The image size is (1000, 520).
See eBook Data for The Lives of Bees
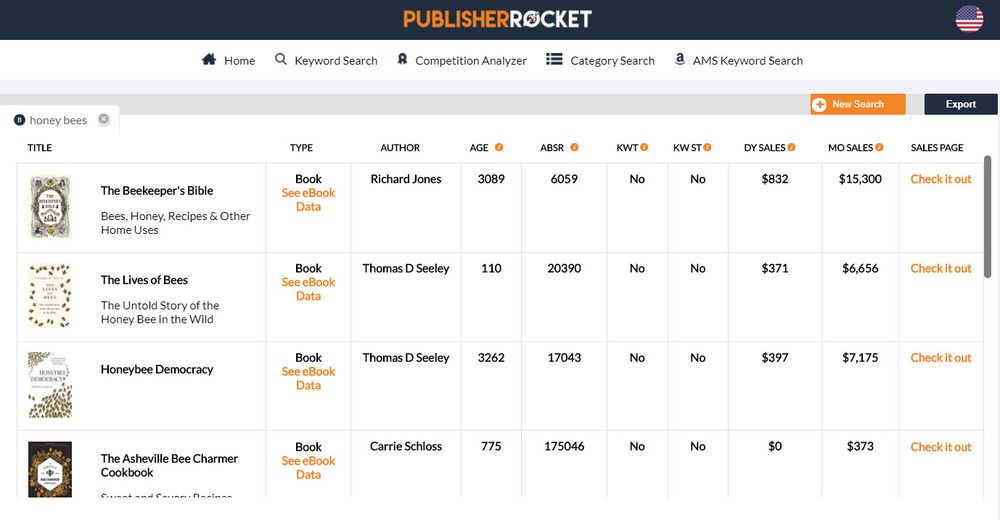coord(308,289)
